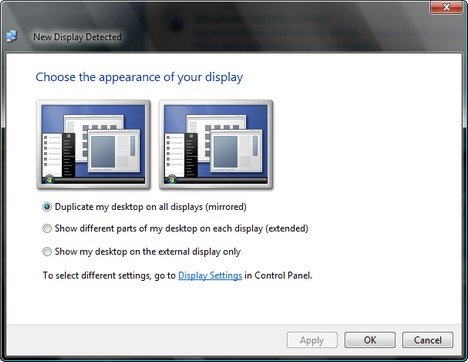Dismiss the dialog with Cancel

click(428, 340)
